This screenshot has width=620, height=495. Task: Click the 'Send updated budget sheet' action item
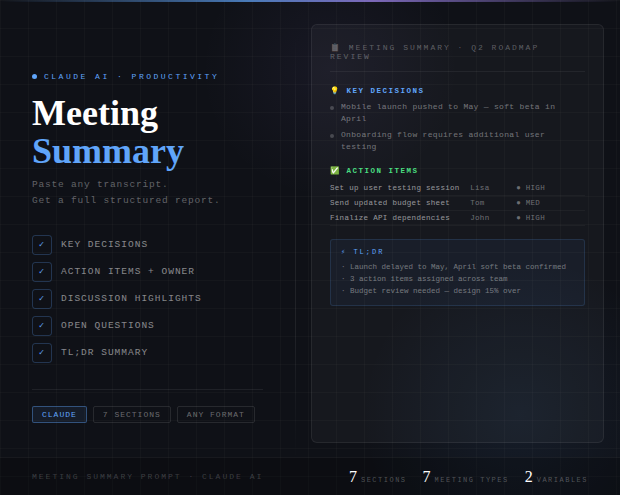[390, 202]
